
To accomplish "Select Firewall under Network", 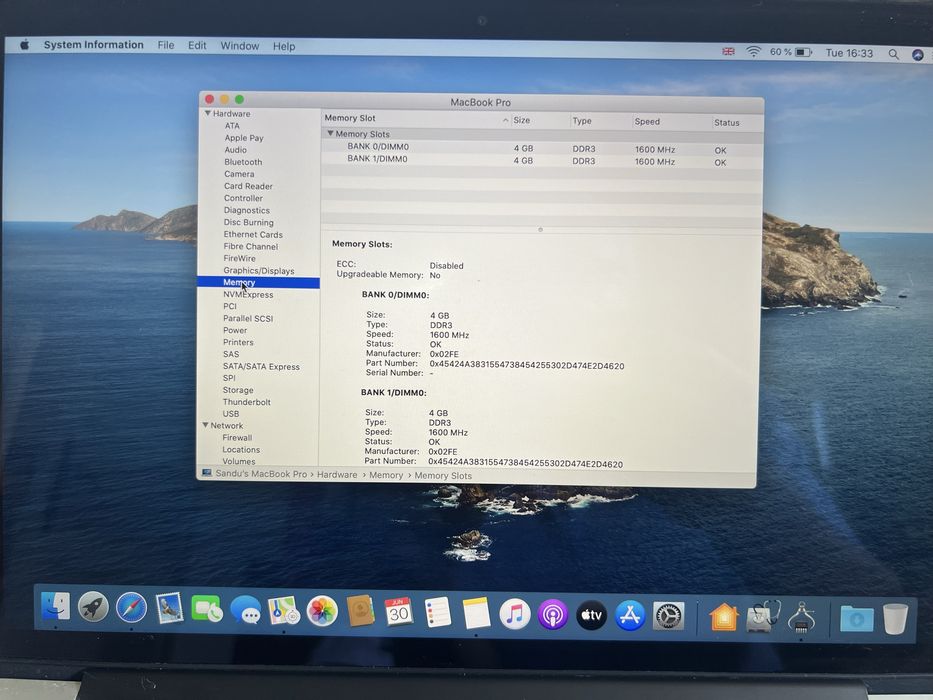I will click(x=237, y=438).
